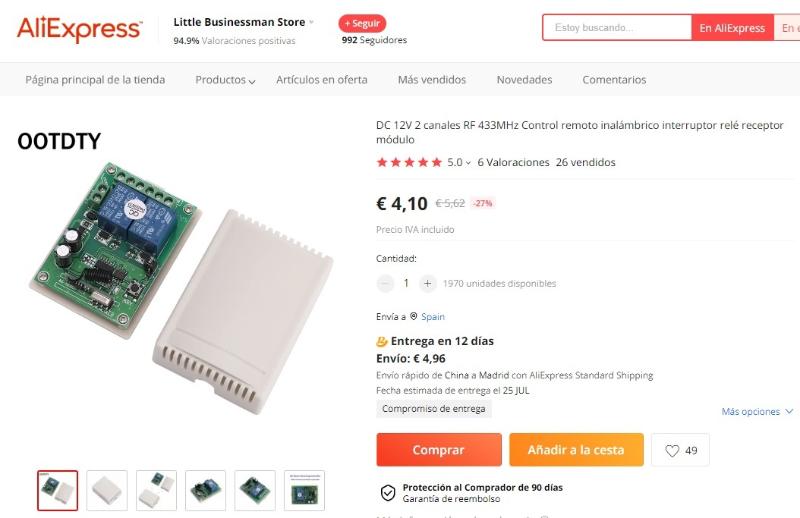Screen dimensions: 800x518
Task: Expand Más opciones shipping choices
Action: tap(757, 411)
